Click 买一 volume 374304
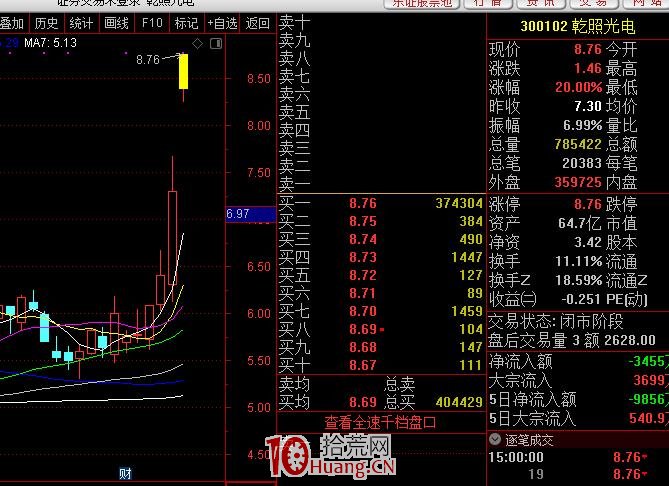669x486 pixels. click(459, 203)
